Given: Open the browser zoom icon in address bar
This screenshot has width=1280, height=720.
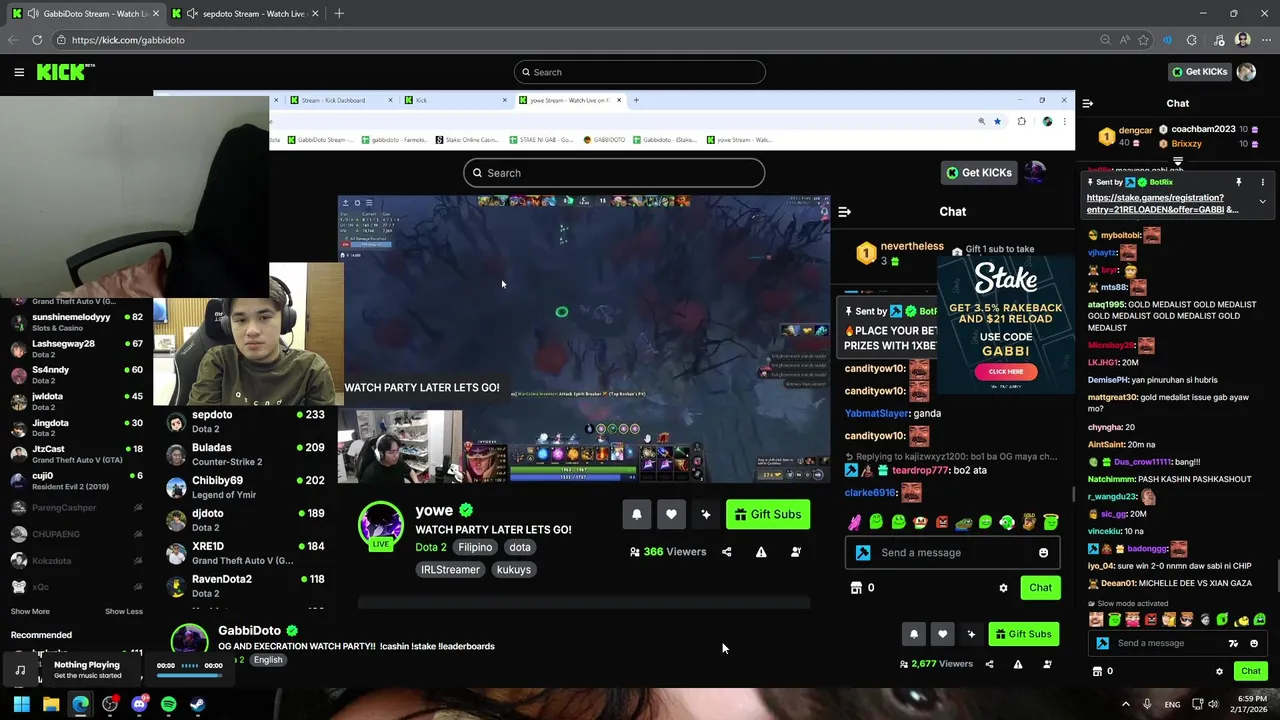Looking at the screenshot, I should click(x=1105, y=40).
